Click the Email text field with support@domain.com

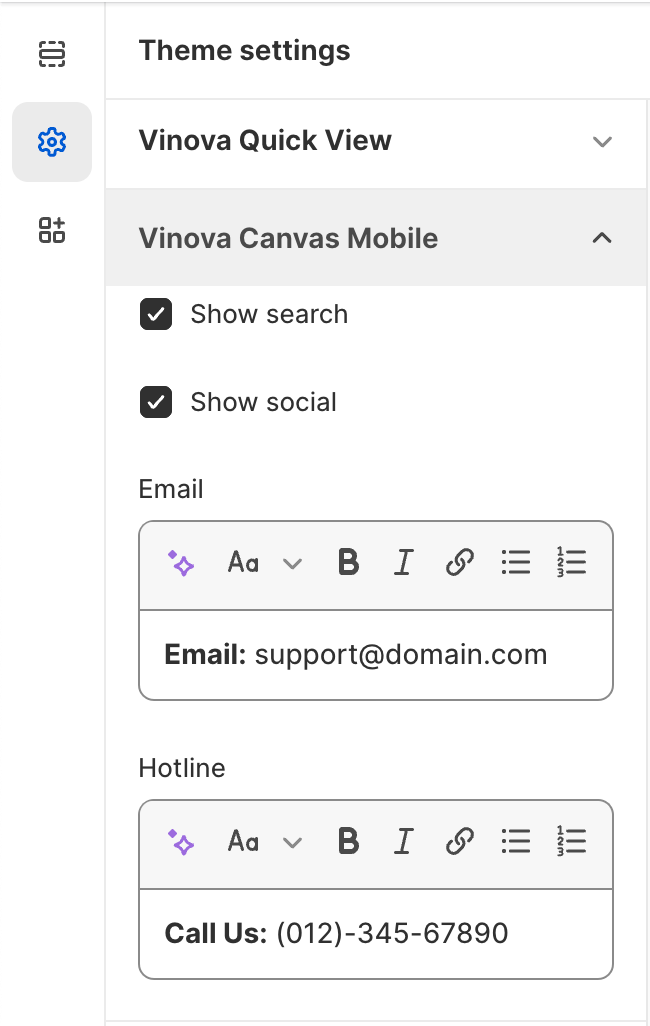tap(375, 656)
